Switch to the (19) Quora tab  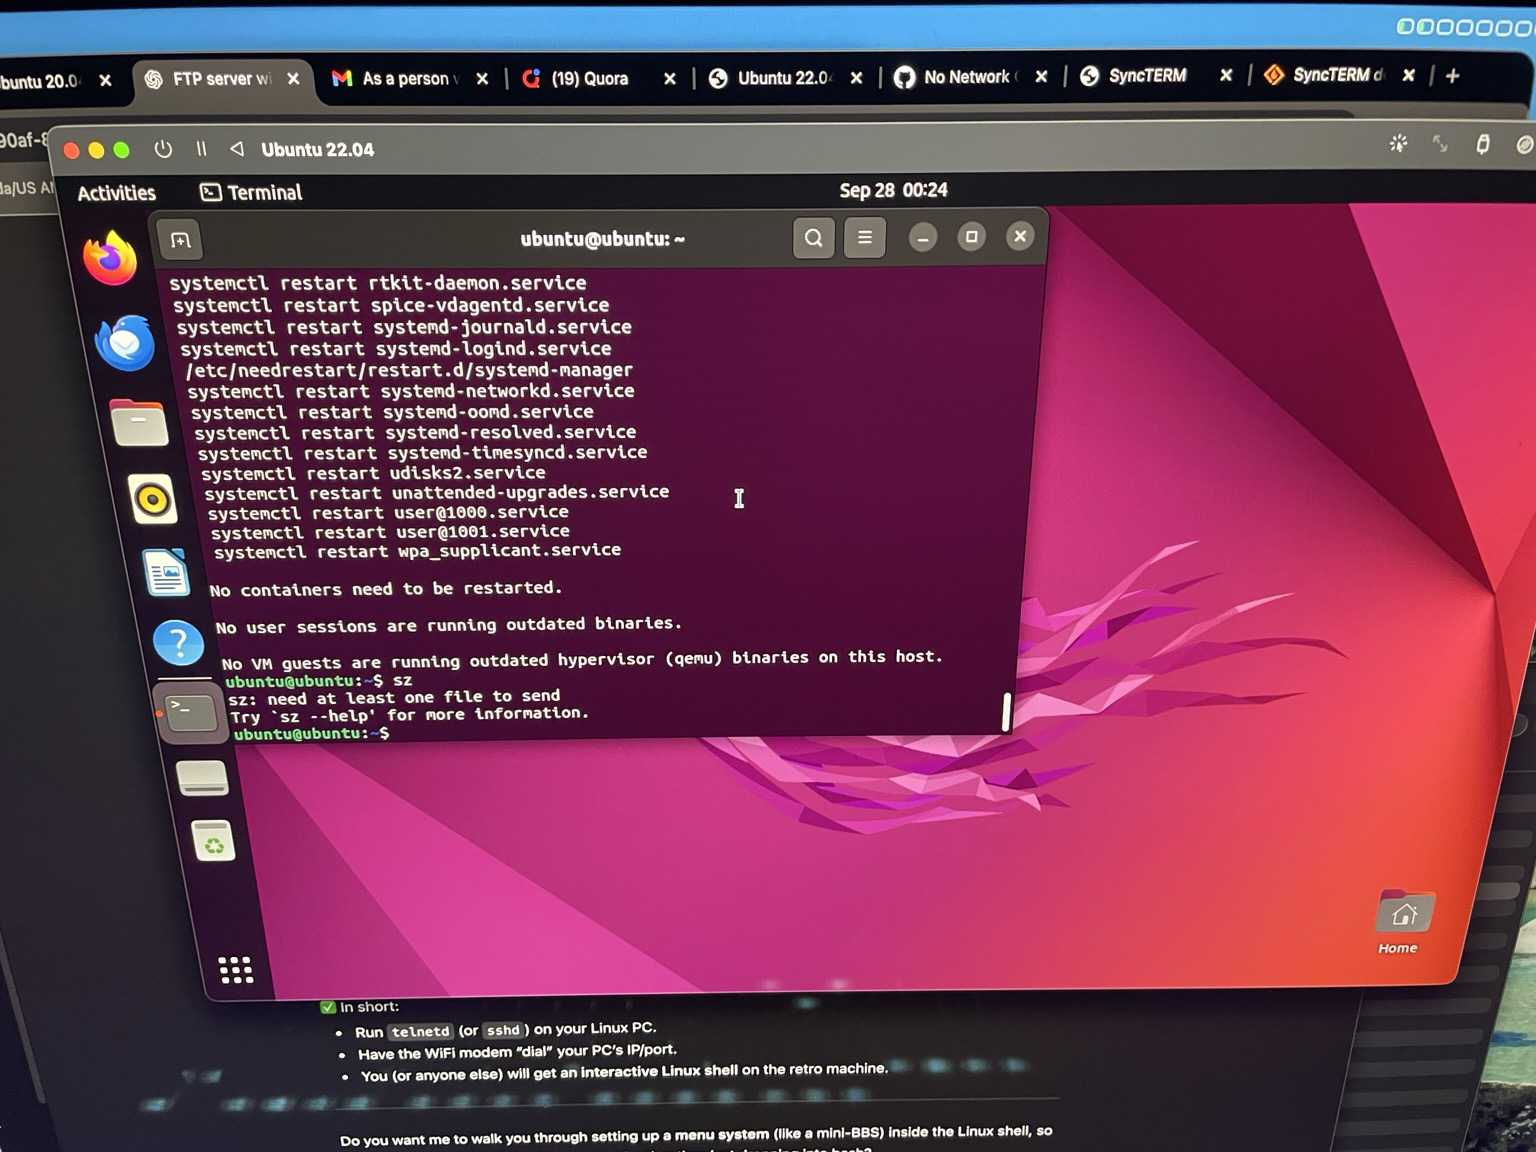coord(589,79)
